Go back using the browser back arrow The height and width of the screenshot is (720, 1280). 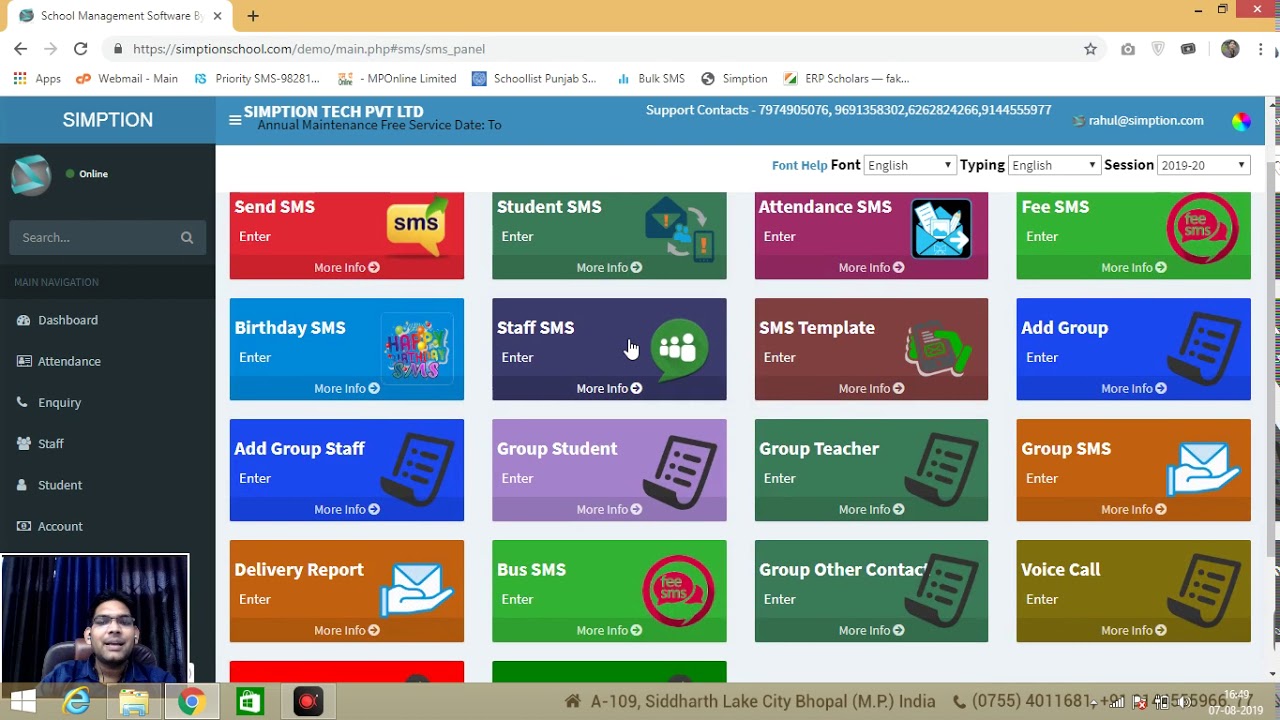tap(21, 49)
